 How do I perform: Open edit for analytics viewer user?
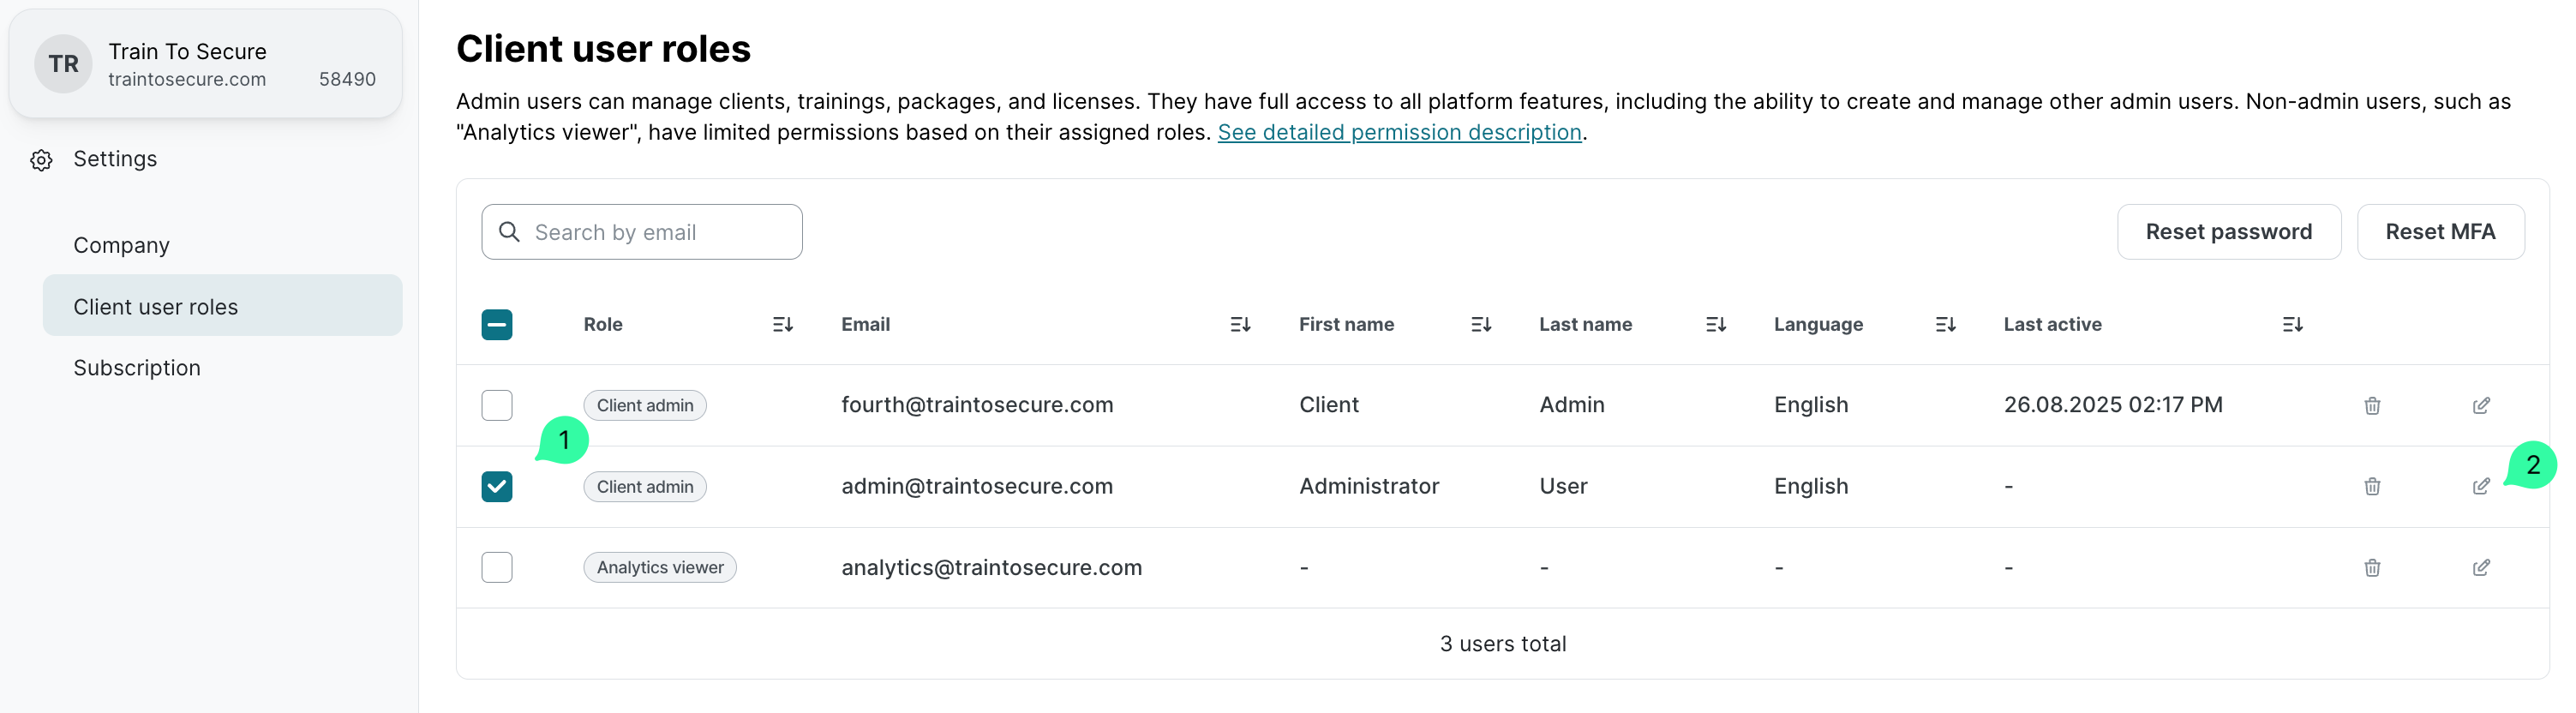tap(2480, 567)
